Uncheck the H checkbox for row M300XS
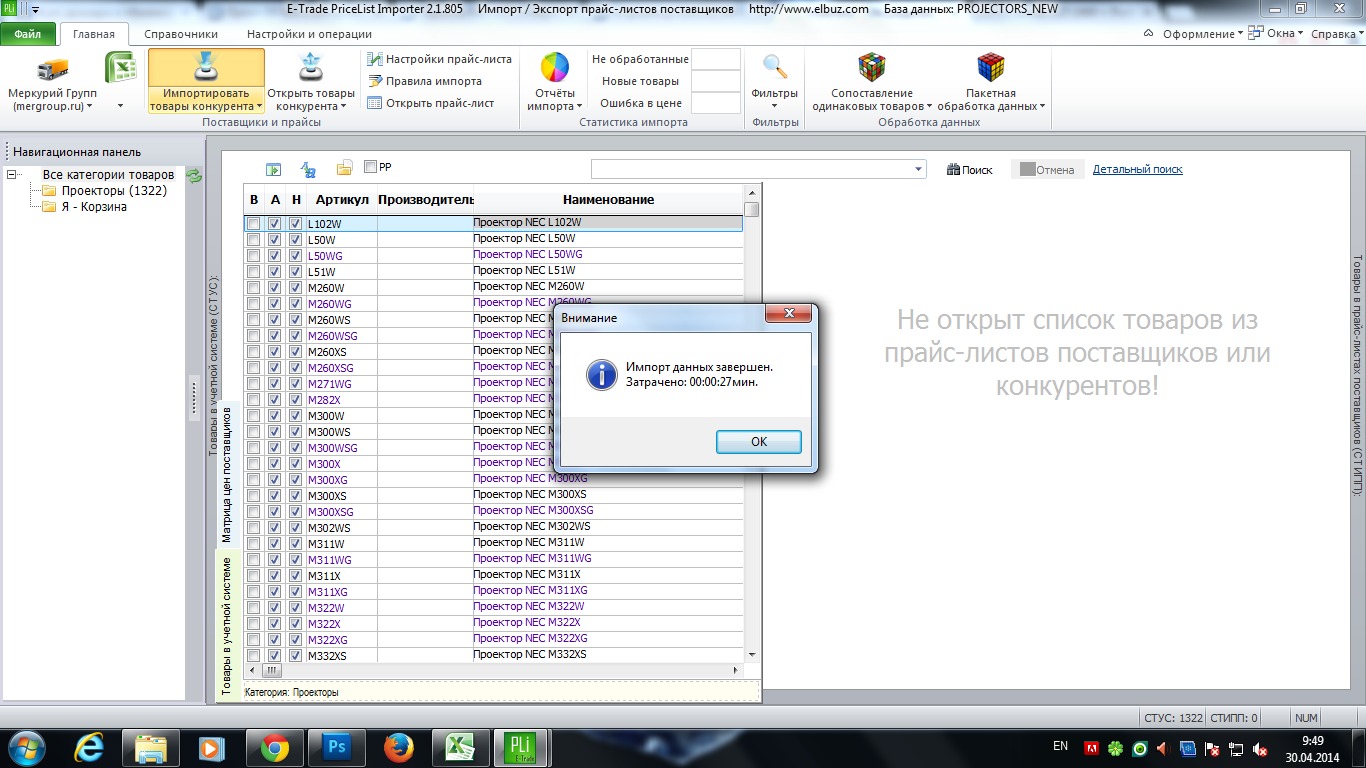1366x768 pixels. [295, 496]
